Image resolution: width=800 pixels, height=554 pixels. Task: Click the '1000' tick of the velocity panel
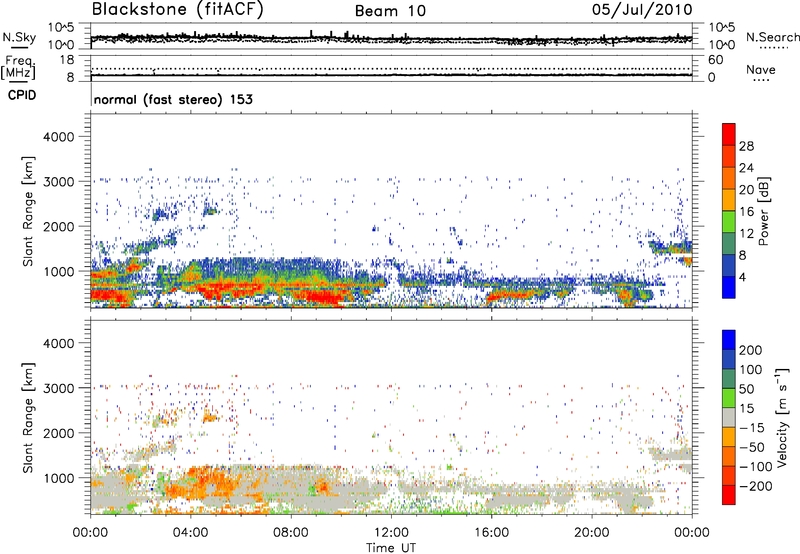click(59, 478)
